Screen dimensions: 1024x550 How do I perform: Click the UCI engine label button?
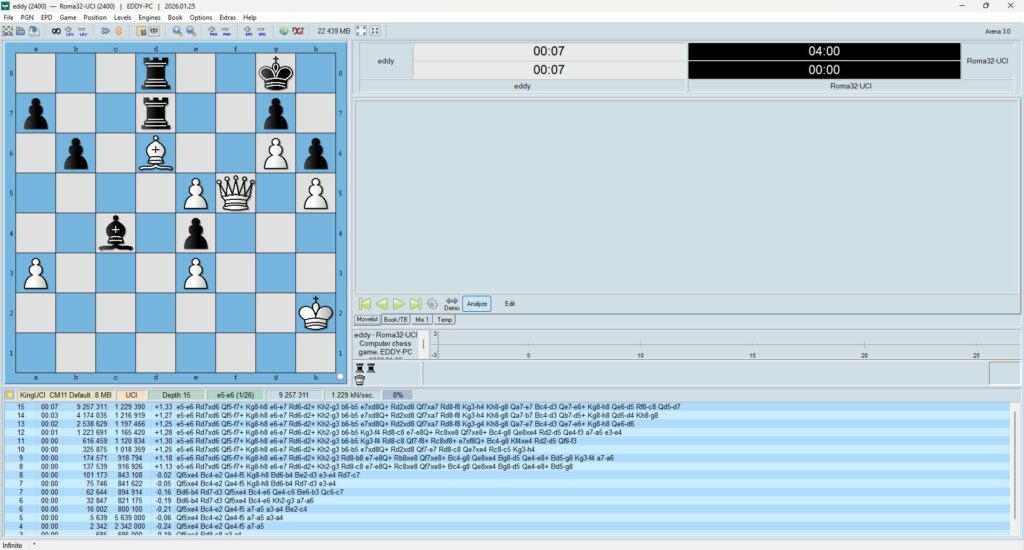tap(131, 395)
